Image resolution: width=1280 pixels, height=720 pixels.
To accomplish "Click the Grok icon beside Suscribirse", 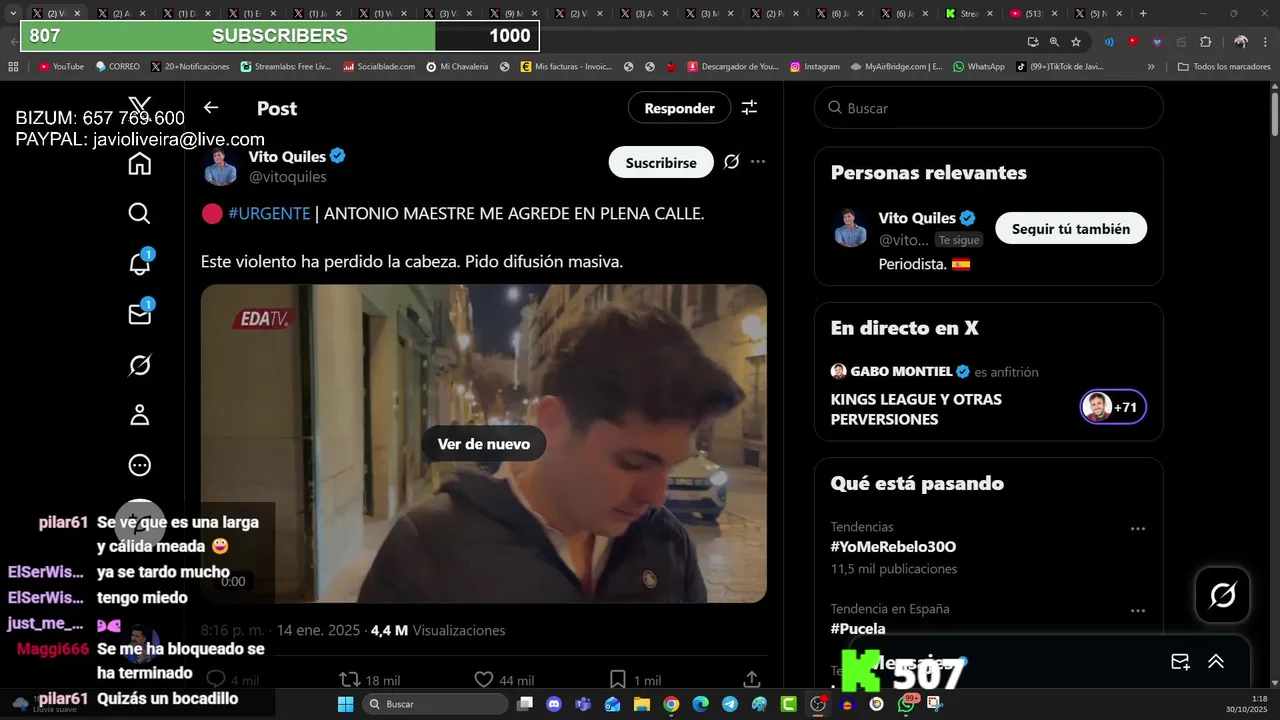I will coord(731,162).
